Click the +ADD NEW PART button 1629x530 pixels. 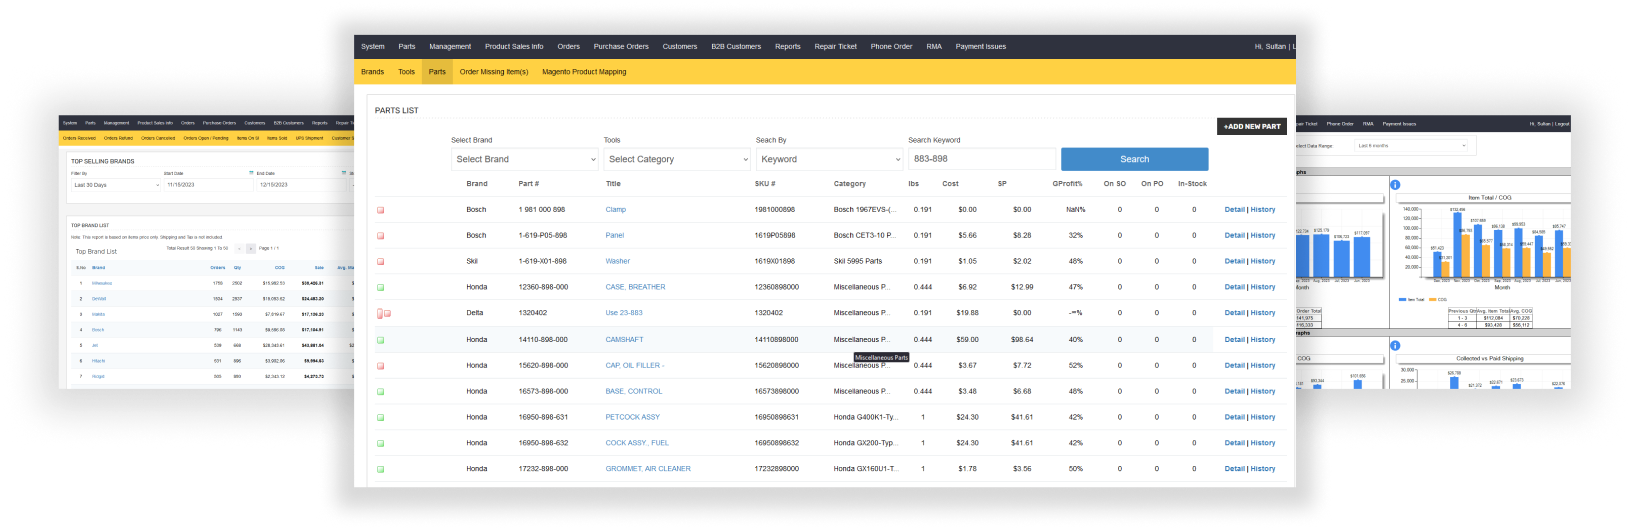1252,126
